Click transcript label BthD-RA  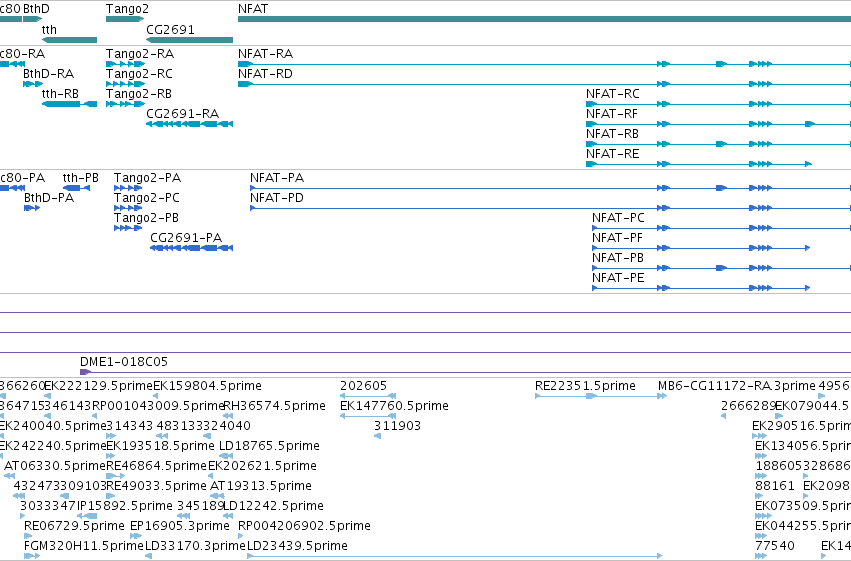[x=48, y=74]
